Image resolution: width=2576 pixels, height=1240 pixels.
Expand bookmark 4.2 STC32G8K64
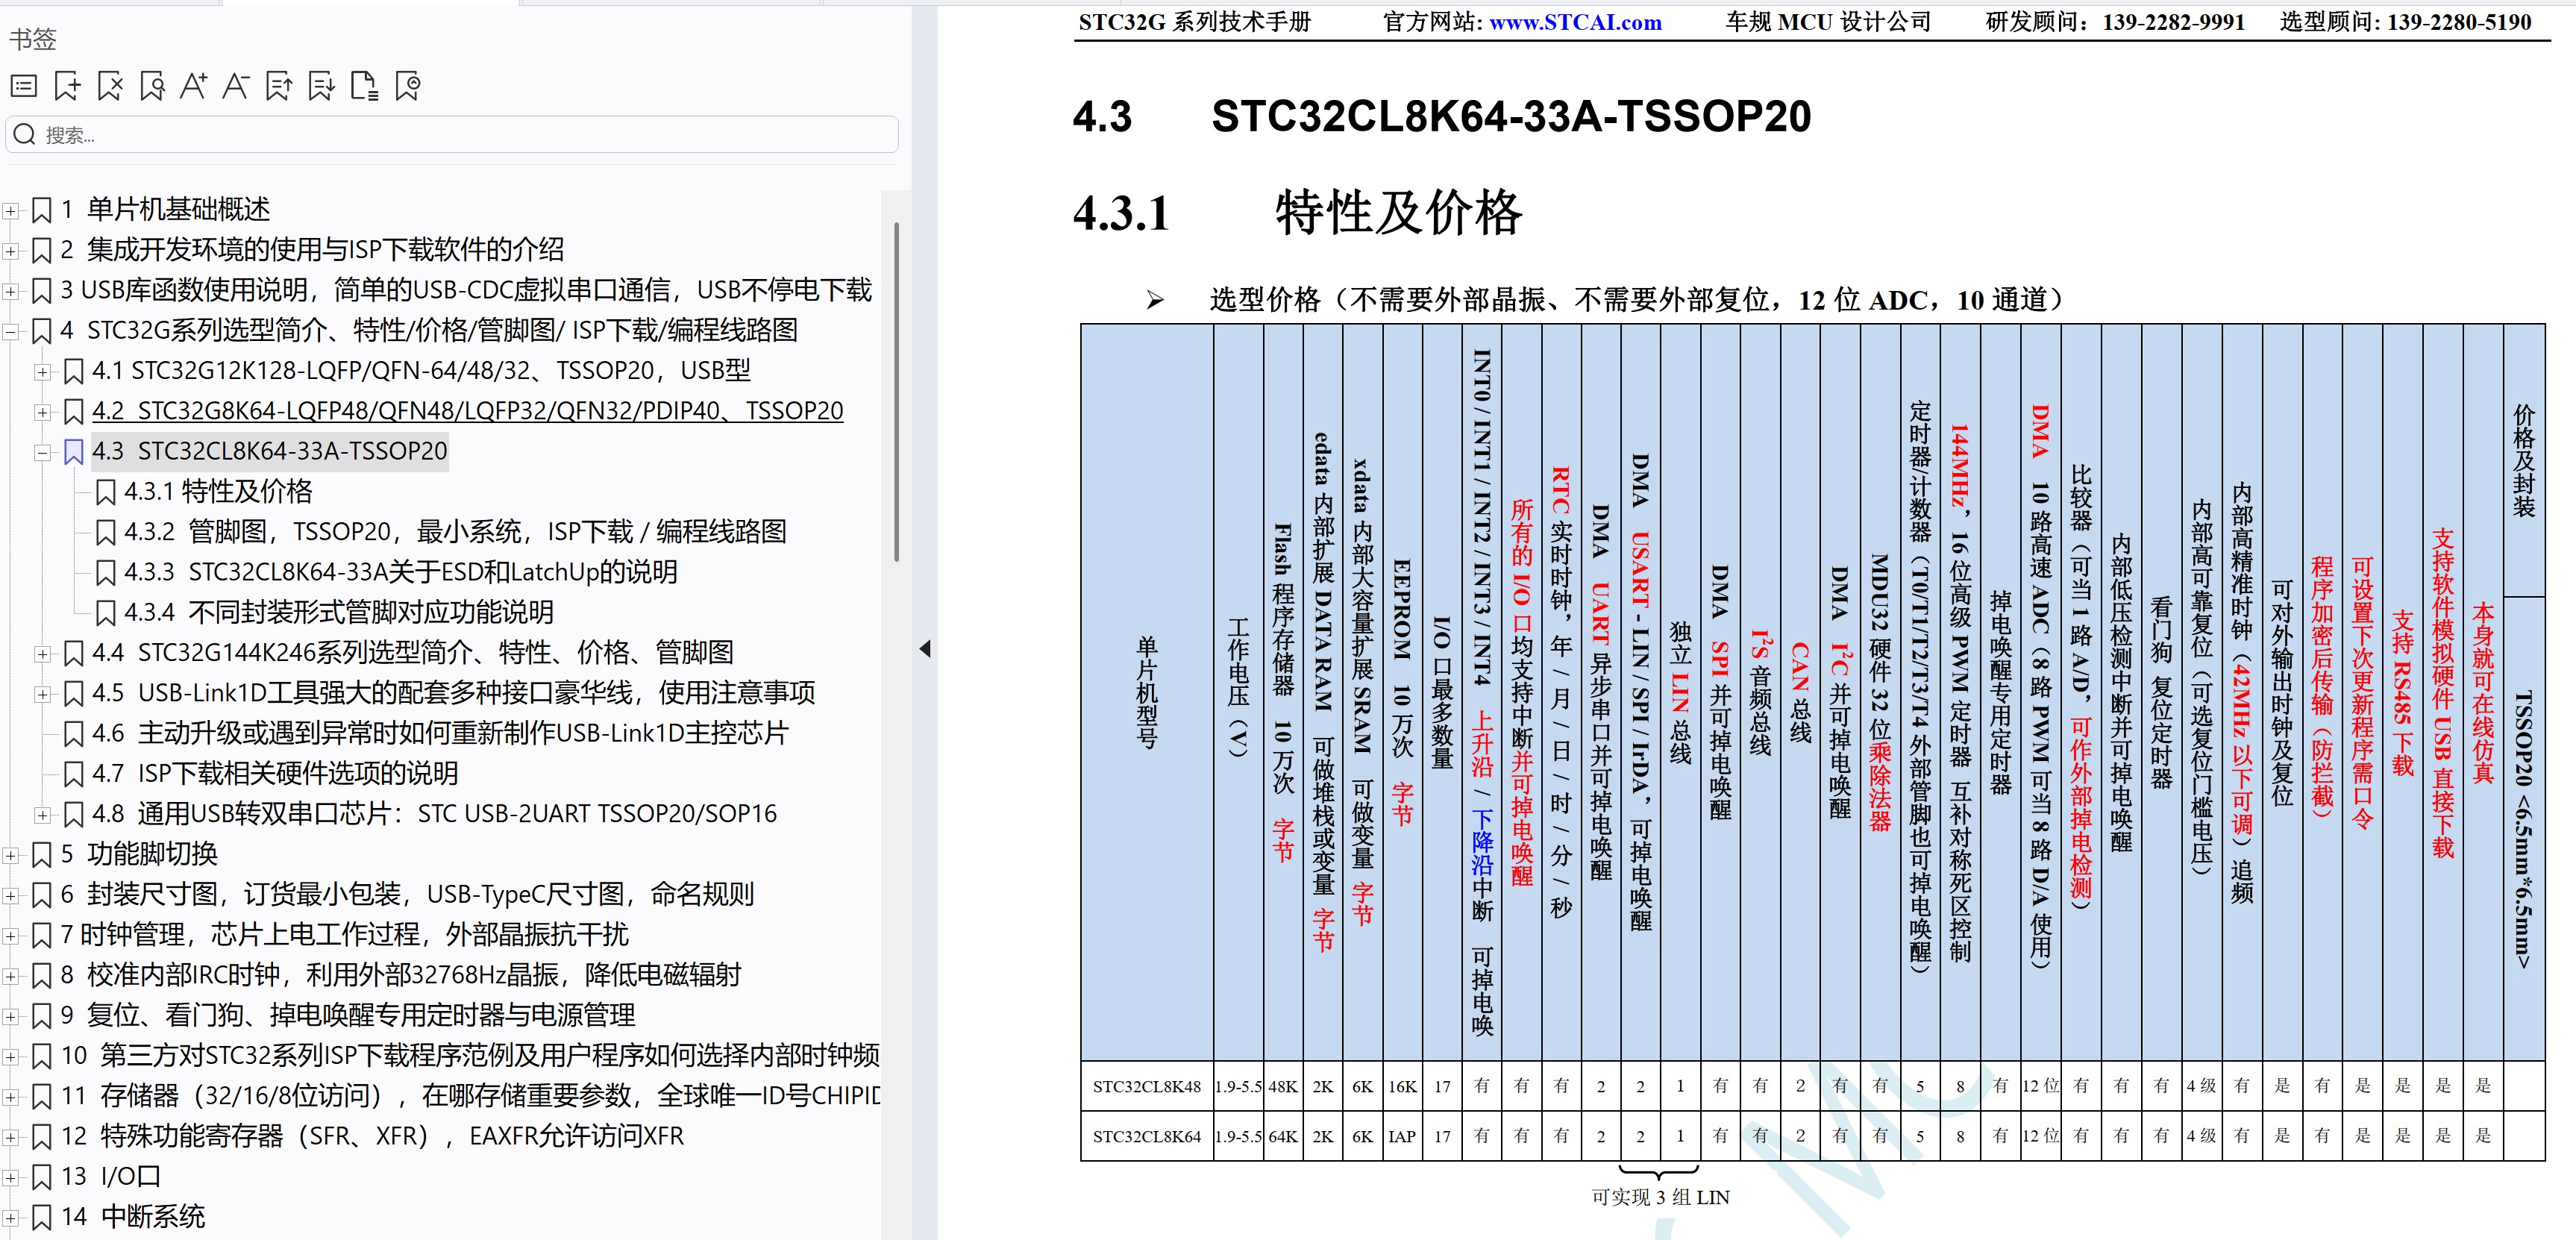[x=42, y=412]
